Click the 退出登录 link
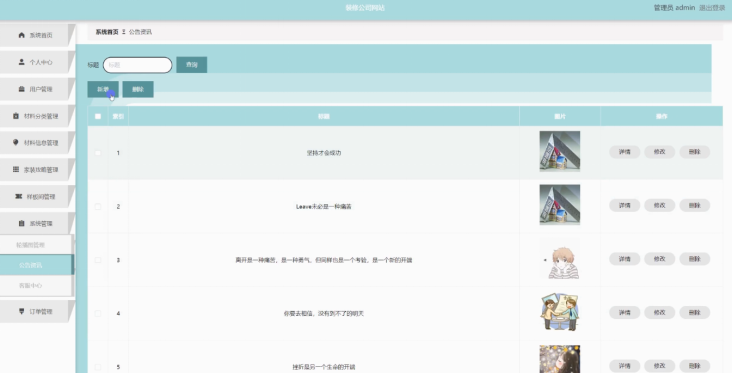The width and height of the screenshot is (733, 374). coord(712,8)
